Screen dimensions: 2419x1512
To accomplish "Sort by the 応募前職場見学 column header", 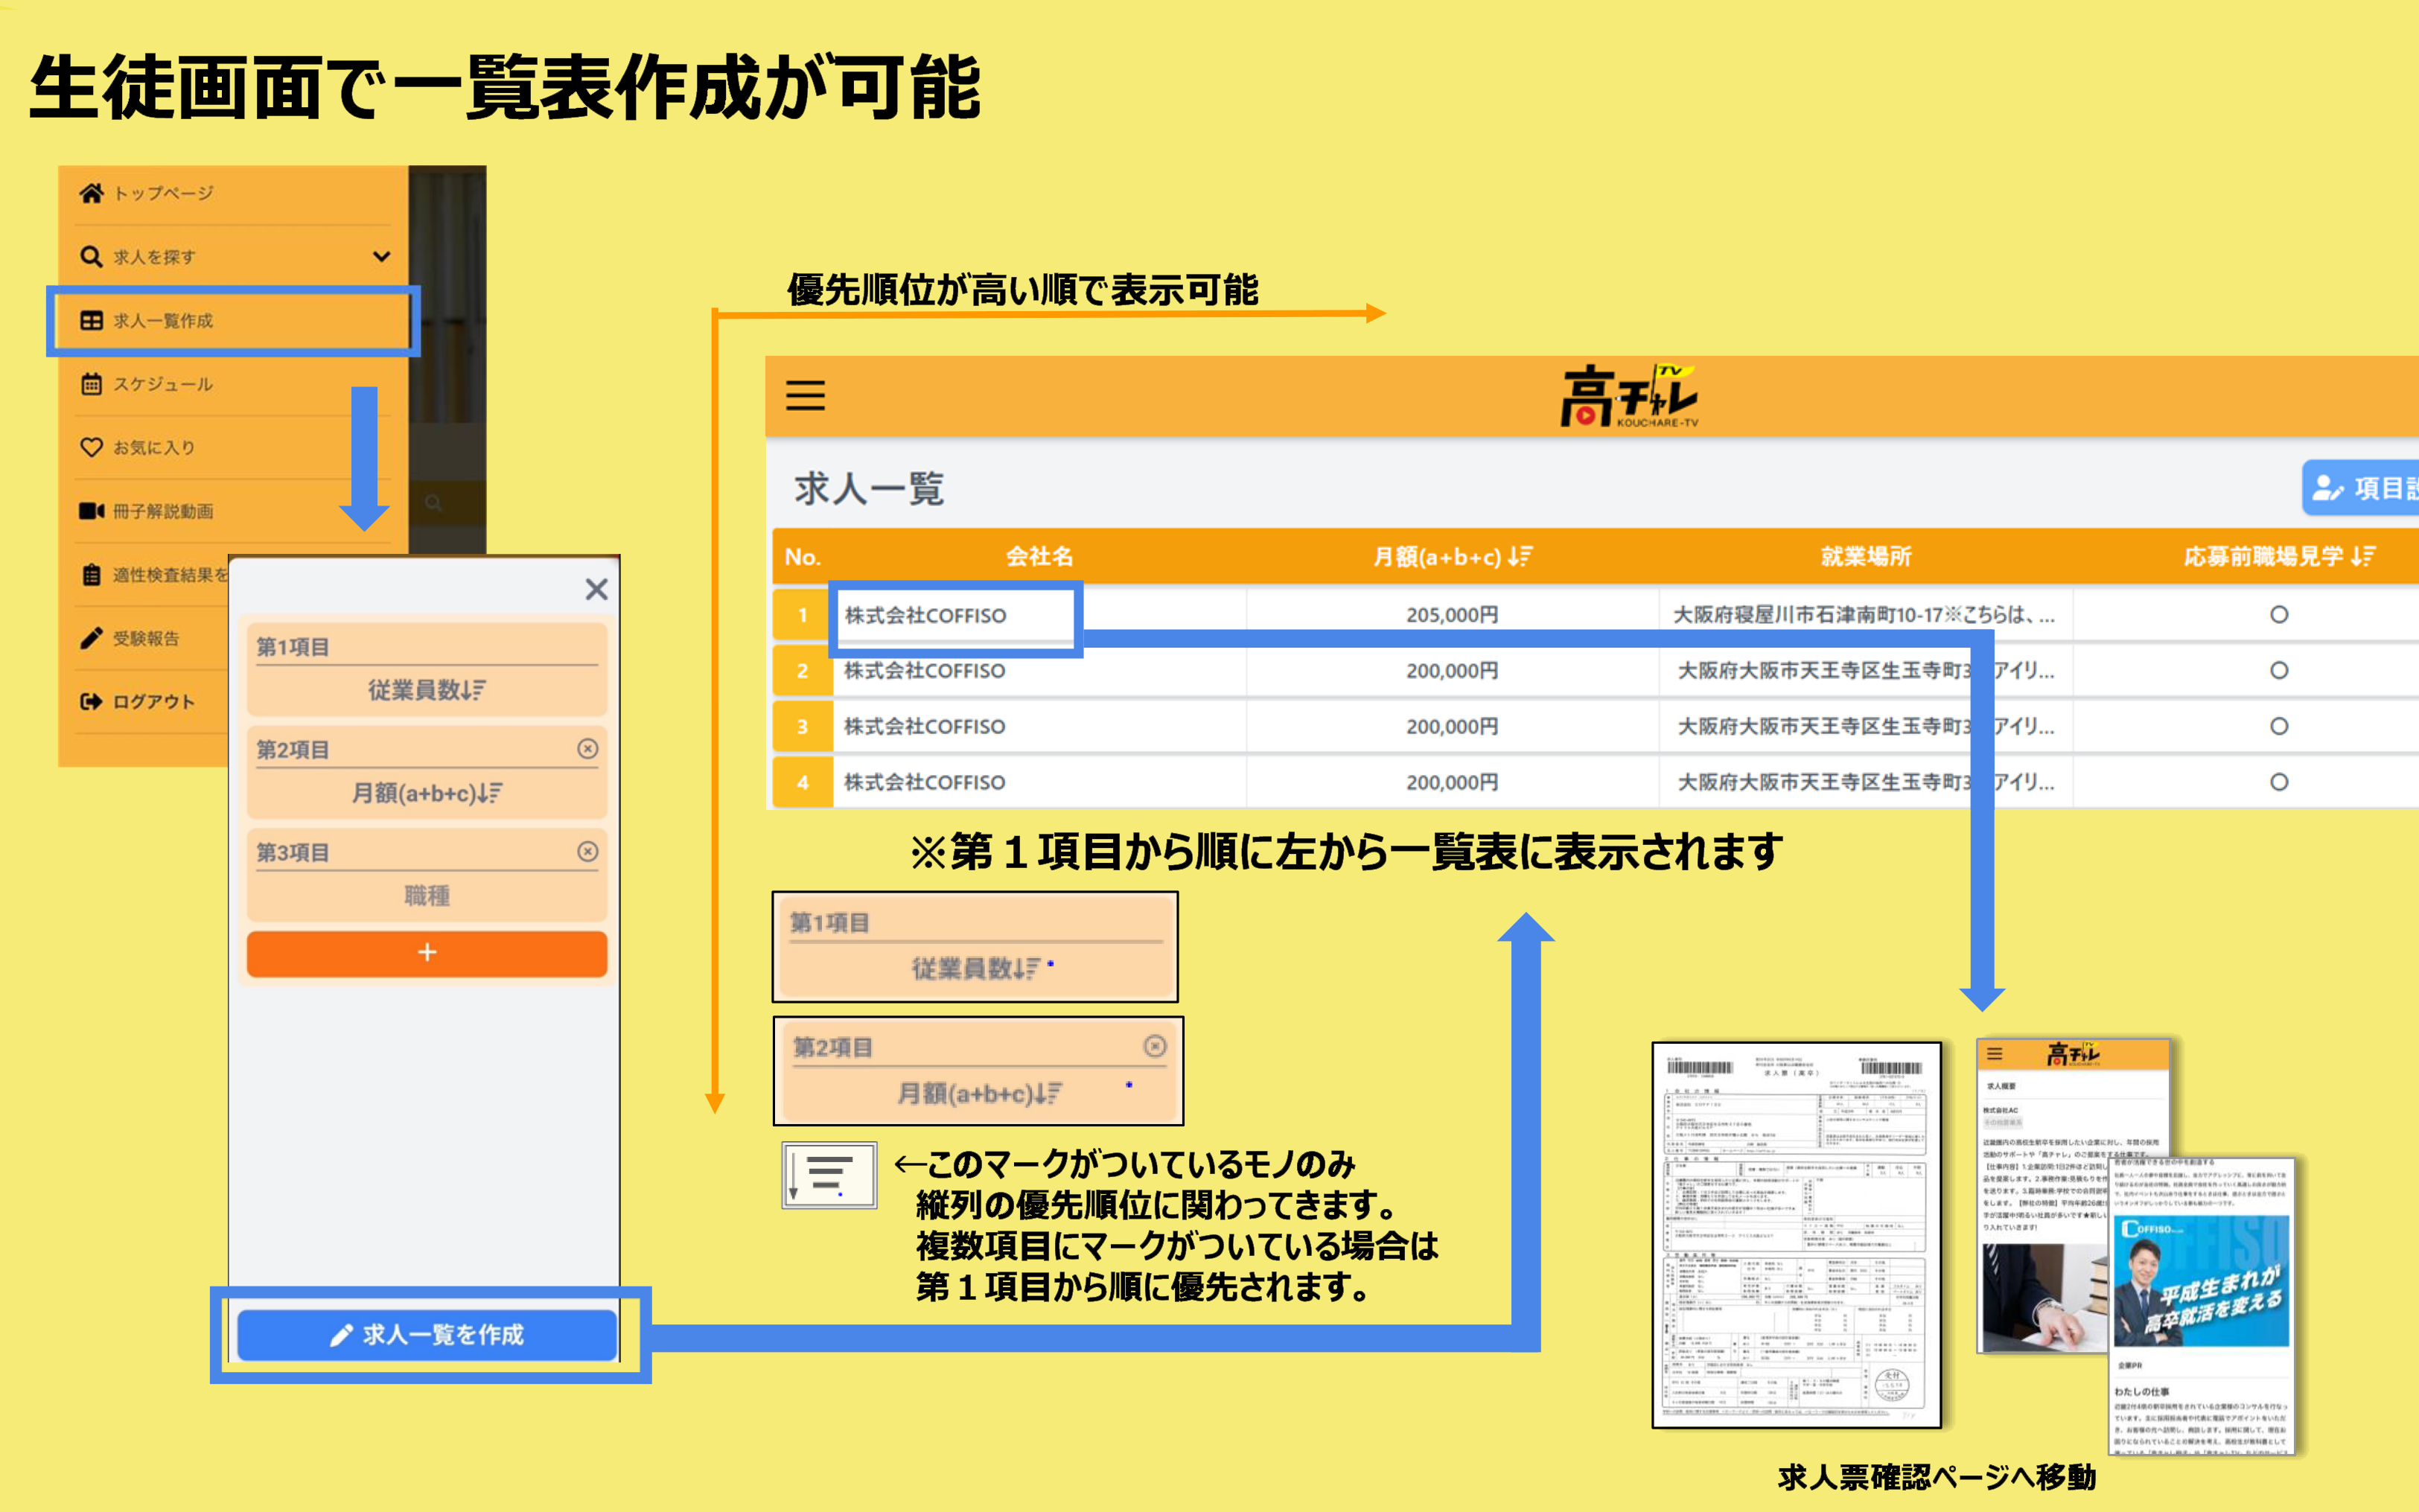I will pos(2278,557).
